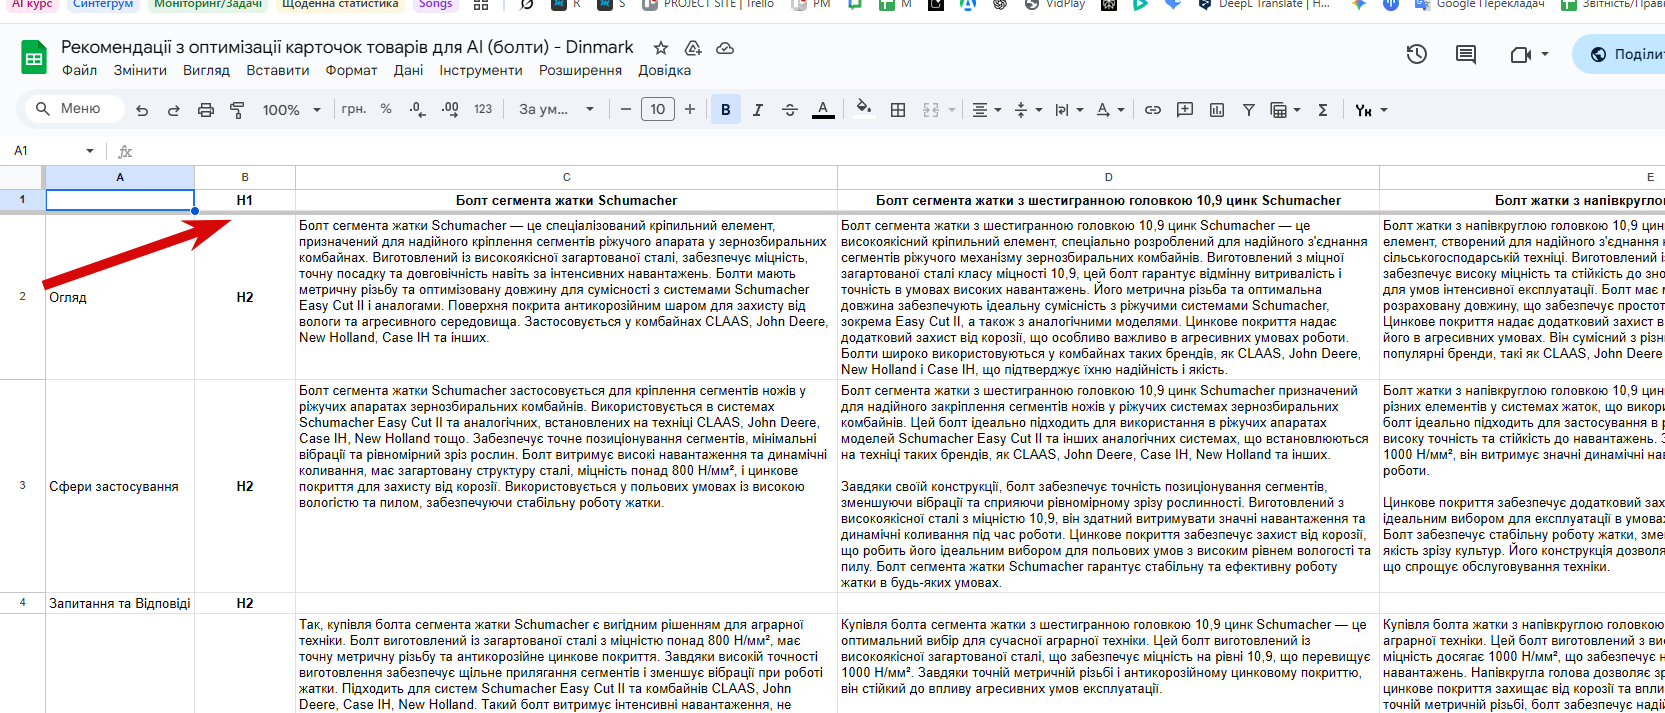Click the share button
The width and height of the screenshot is (1665, 713).
coord(1620,54)
